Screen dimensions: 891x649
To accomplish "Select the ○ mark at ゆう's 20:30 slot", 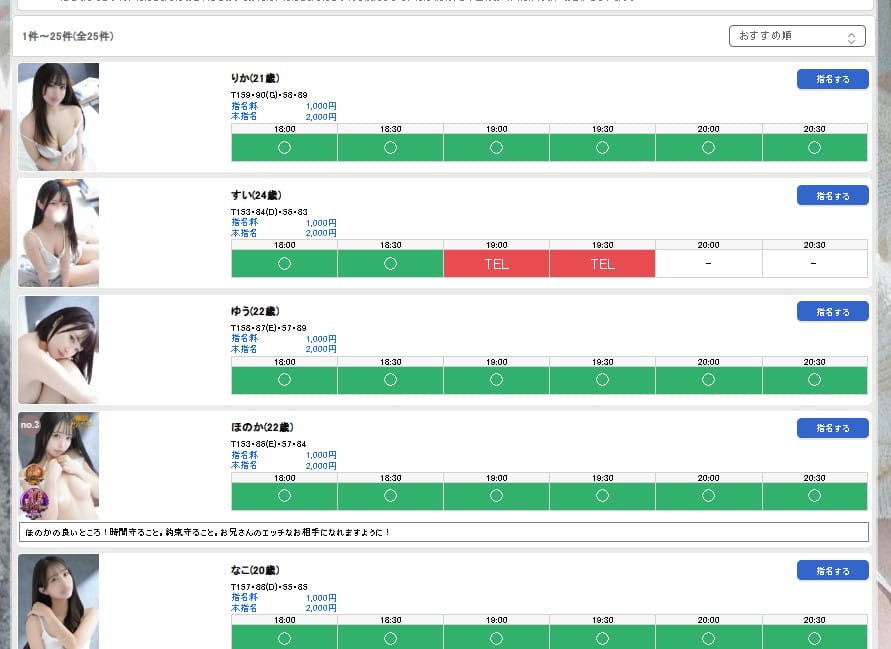I will [813, 380].
